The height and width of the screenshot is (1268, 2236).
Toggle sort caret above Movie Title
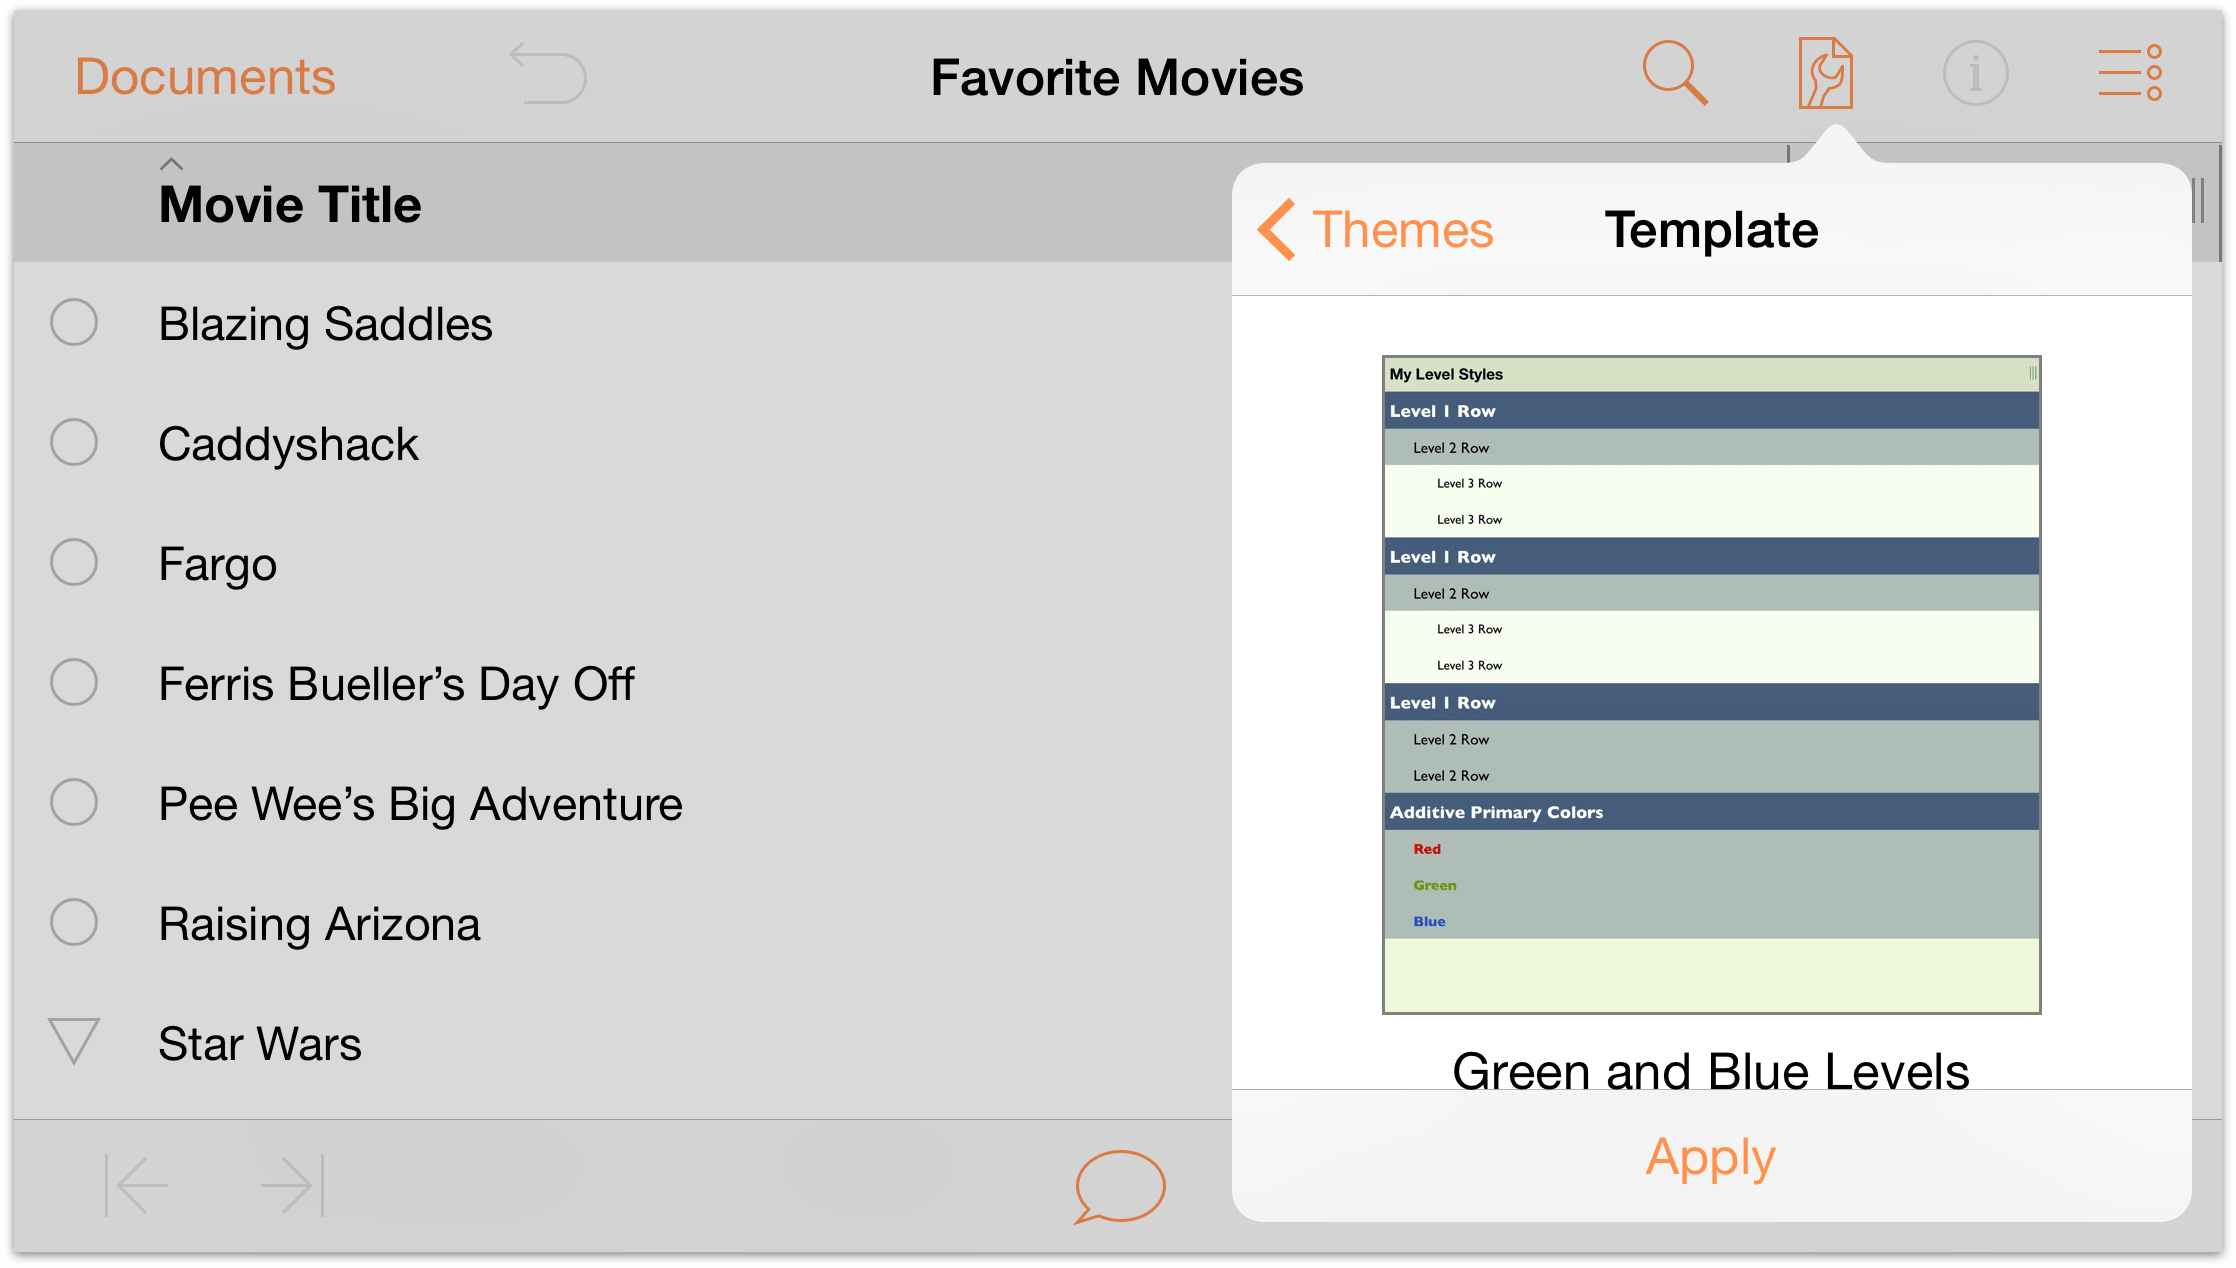coord(171,164)
